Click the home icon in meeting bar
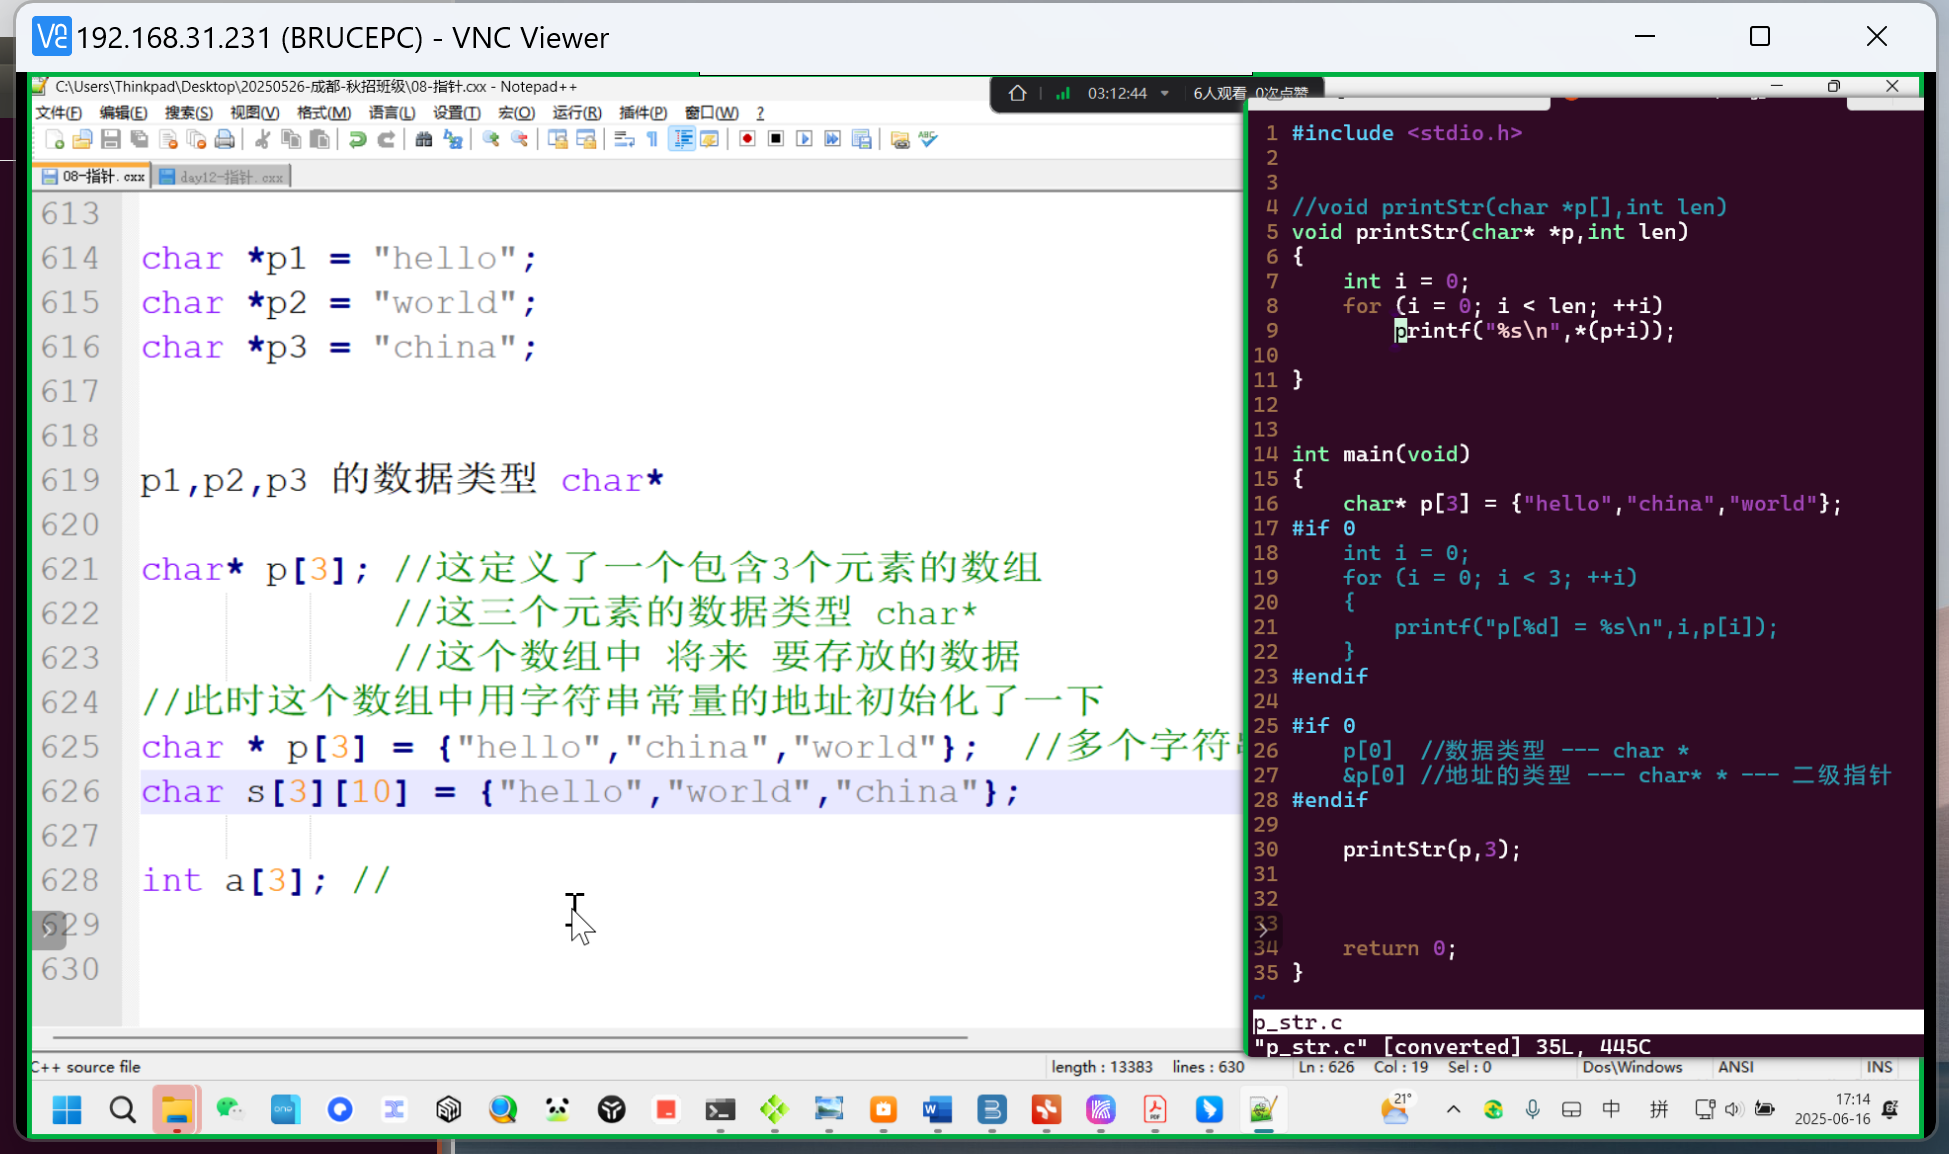Viewport: 1949px width, 1154px height. coord(1017,93)
